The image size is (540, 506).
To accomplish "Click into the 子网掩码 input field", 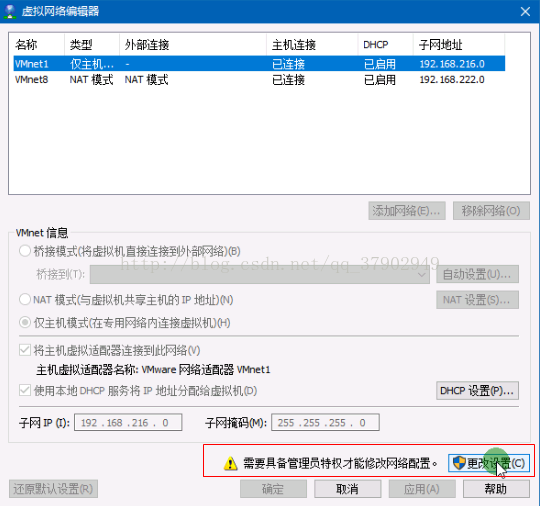I will click(x=325, y=423).
